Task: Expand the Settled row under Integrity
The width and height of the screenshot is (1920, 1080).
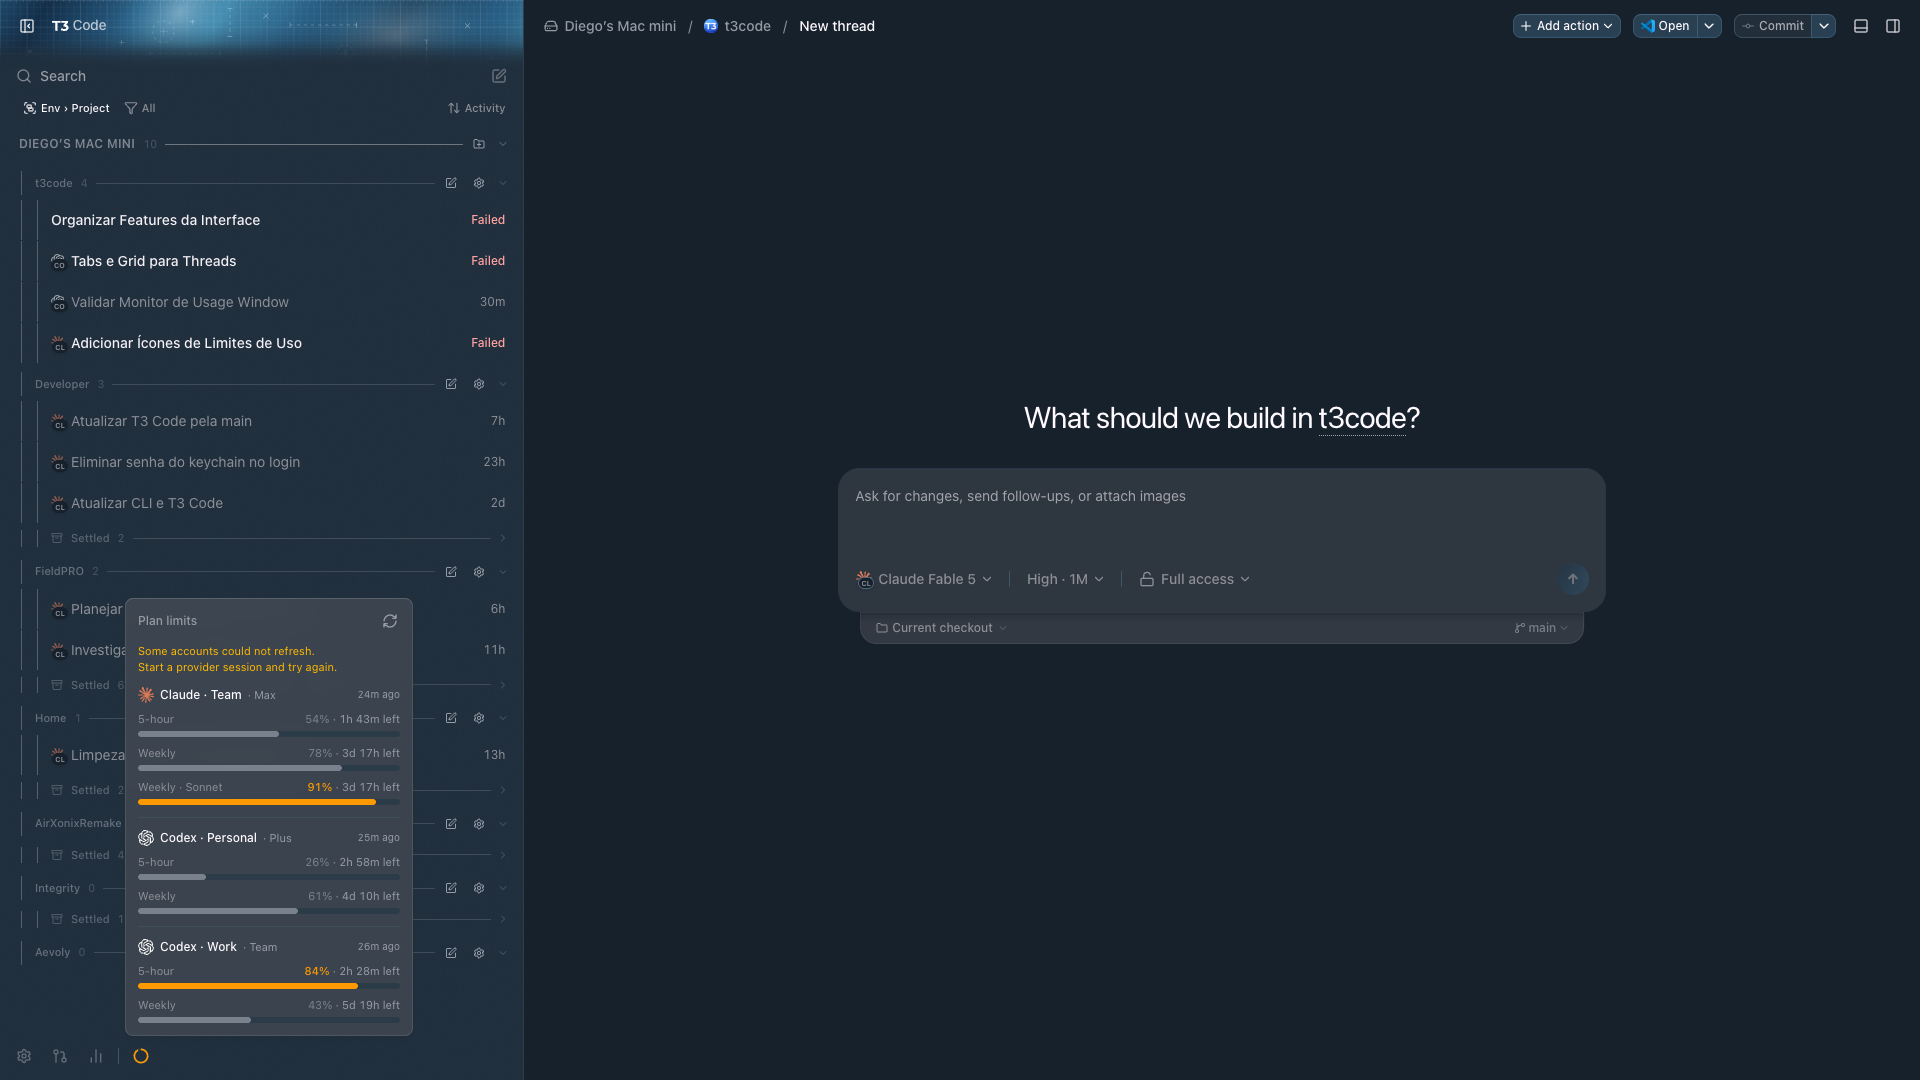Action: (278, 919)
